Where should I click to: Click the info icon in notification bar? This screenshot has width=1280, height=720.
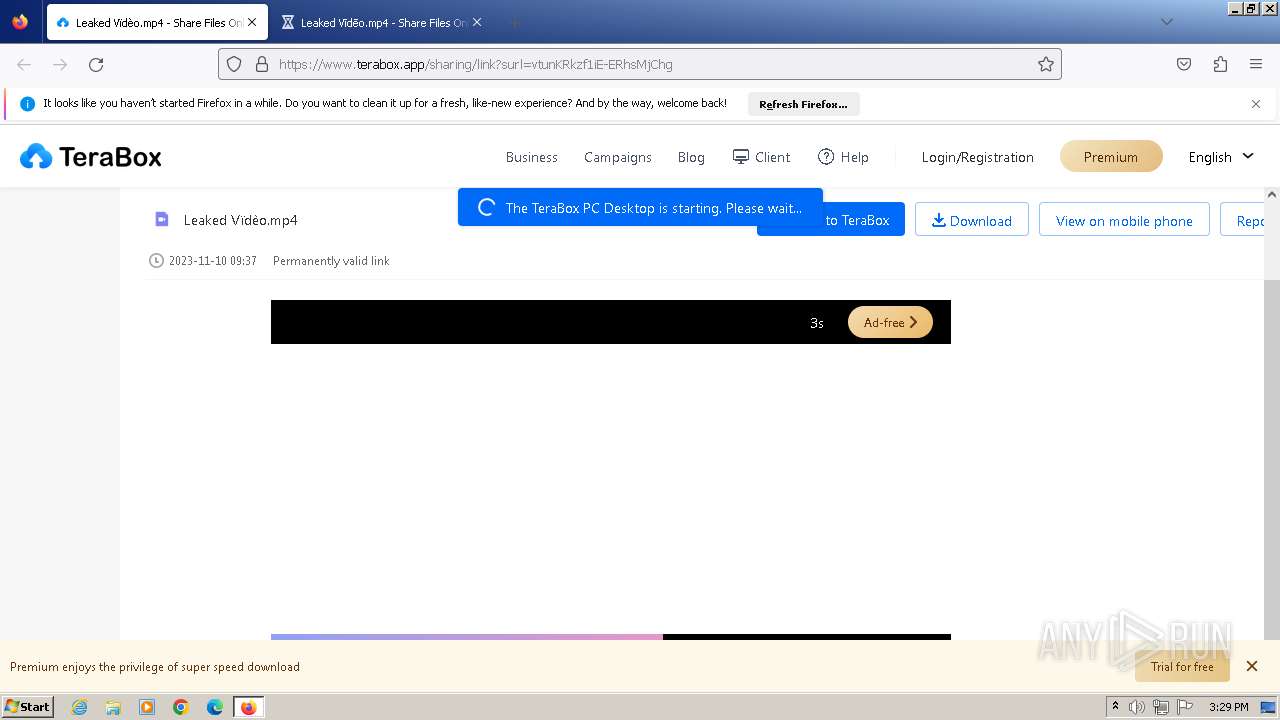27,103
